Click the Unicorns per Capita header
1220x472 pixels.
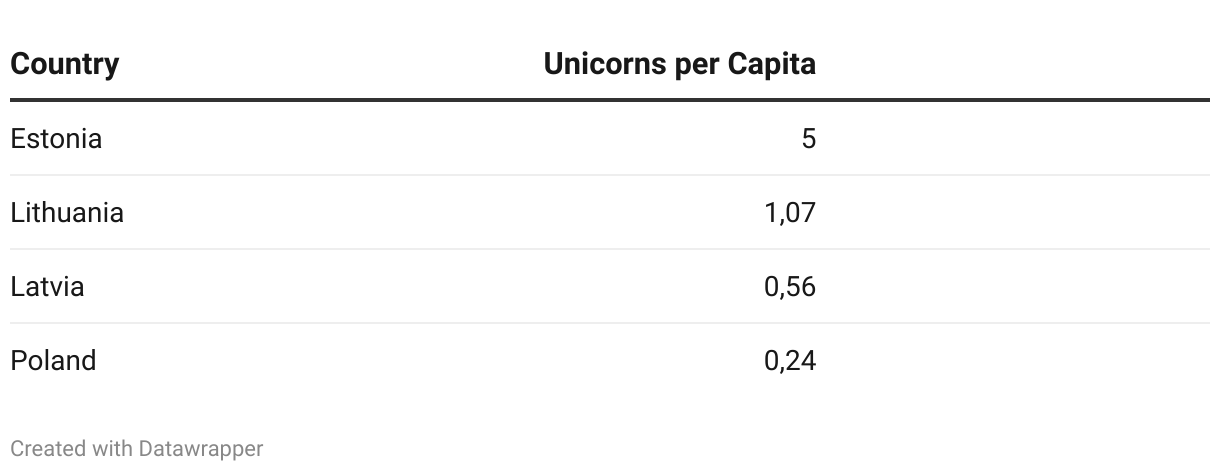coord(679,65)
